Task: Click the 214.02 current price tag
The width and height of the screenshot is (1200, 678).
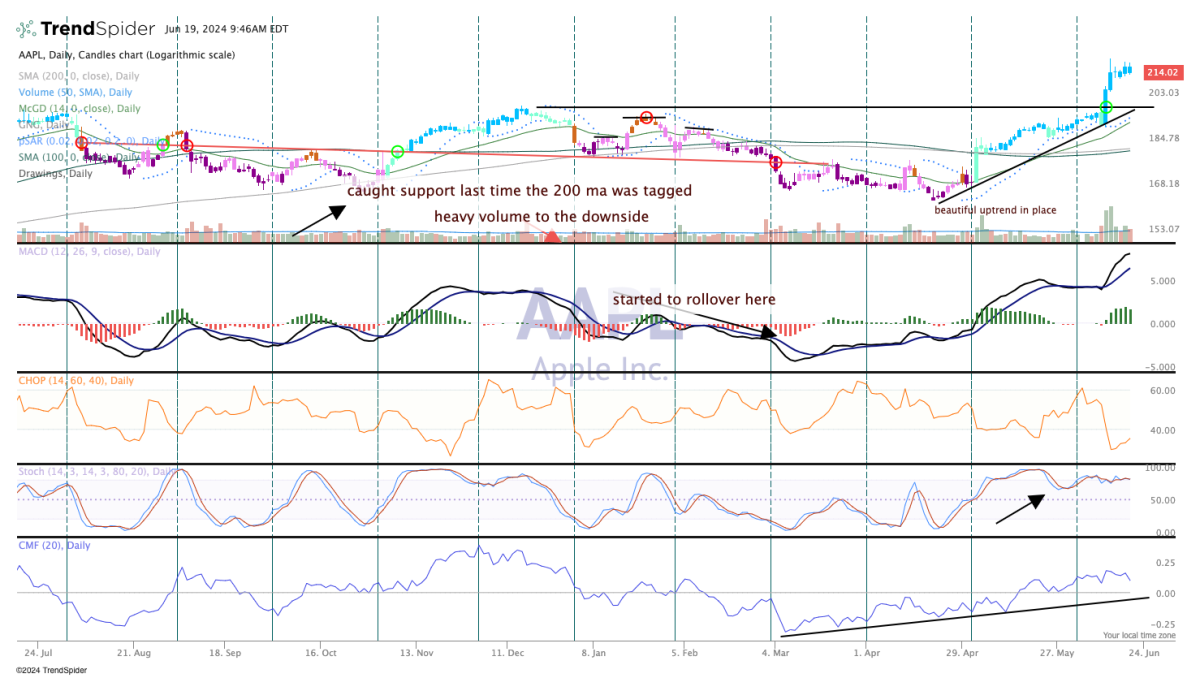Action: pos(1164,72)
